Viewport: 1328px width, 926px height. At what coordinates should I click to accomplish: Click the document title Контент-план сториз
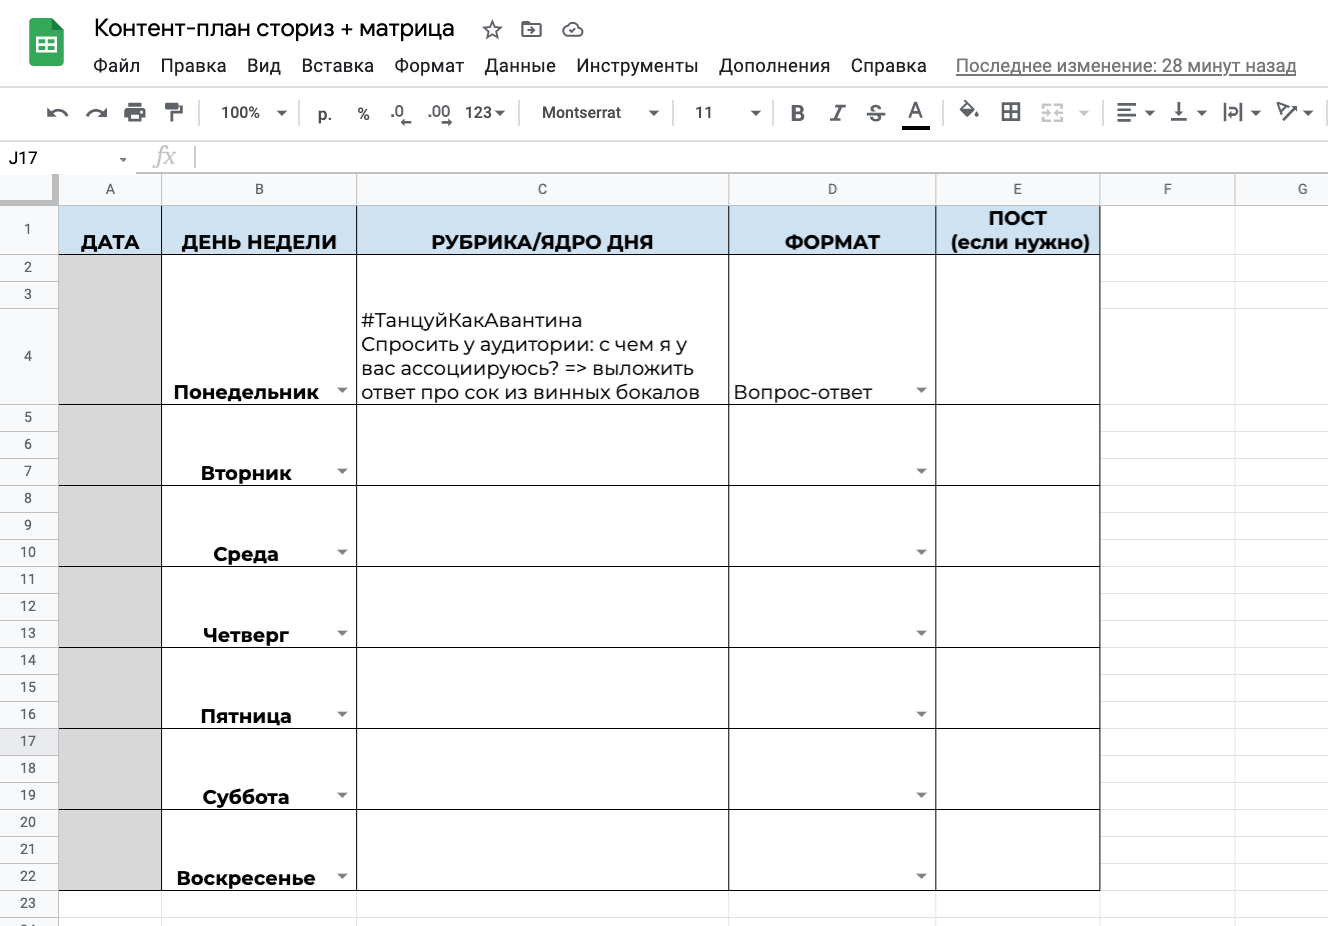[274, 28]
